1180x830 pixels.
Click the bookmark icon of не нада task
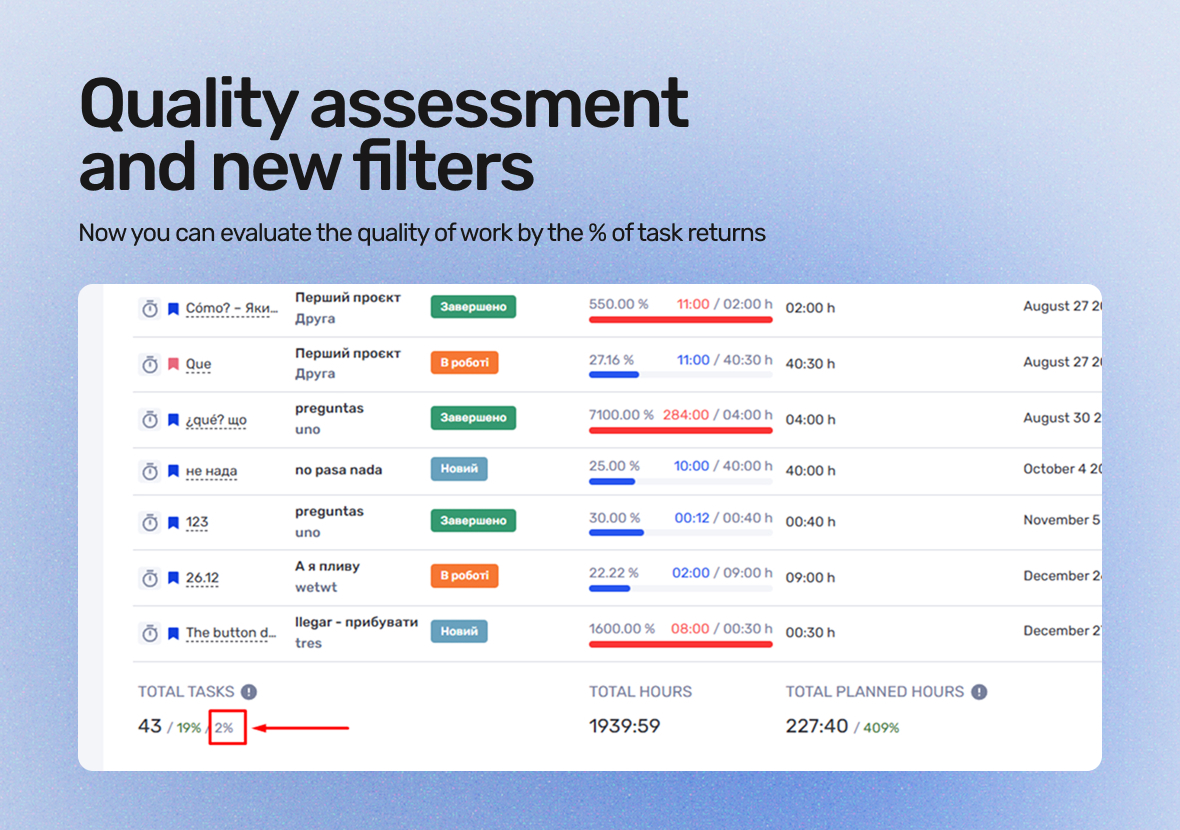click(173, 471)
